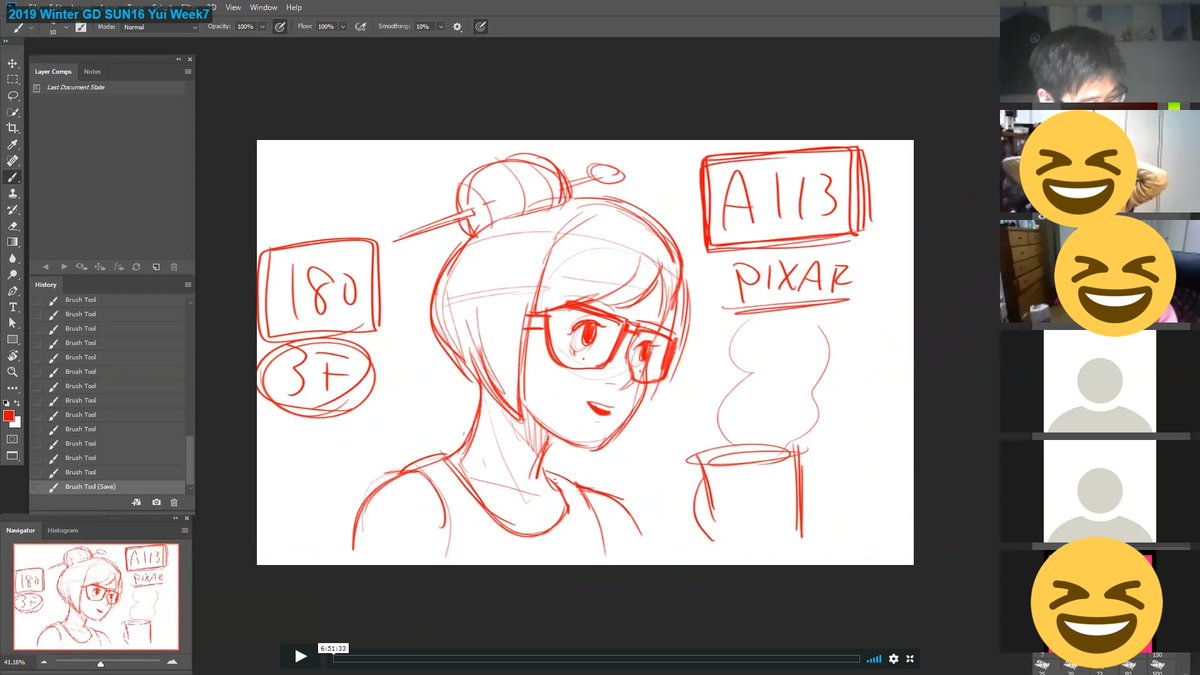Toggle the video volume control
Image resolution: width=1200 pixels, height=675 pixels.
[874, 659]
